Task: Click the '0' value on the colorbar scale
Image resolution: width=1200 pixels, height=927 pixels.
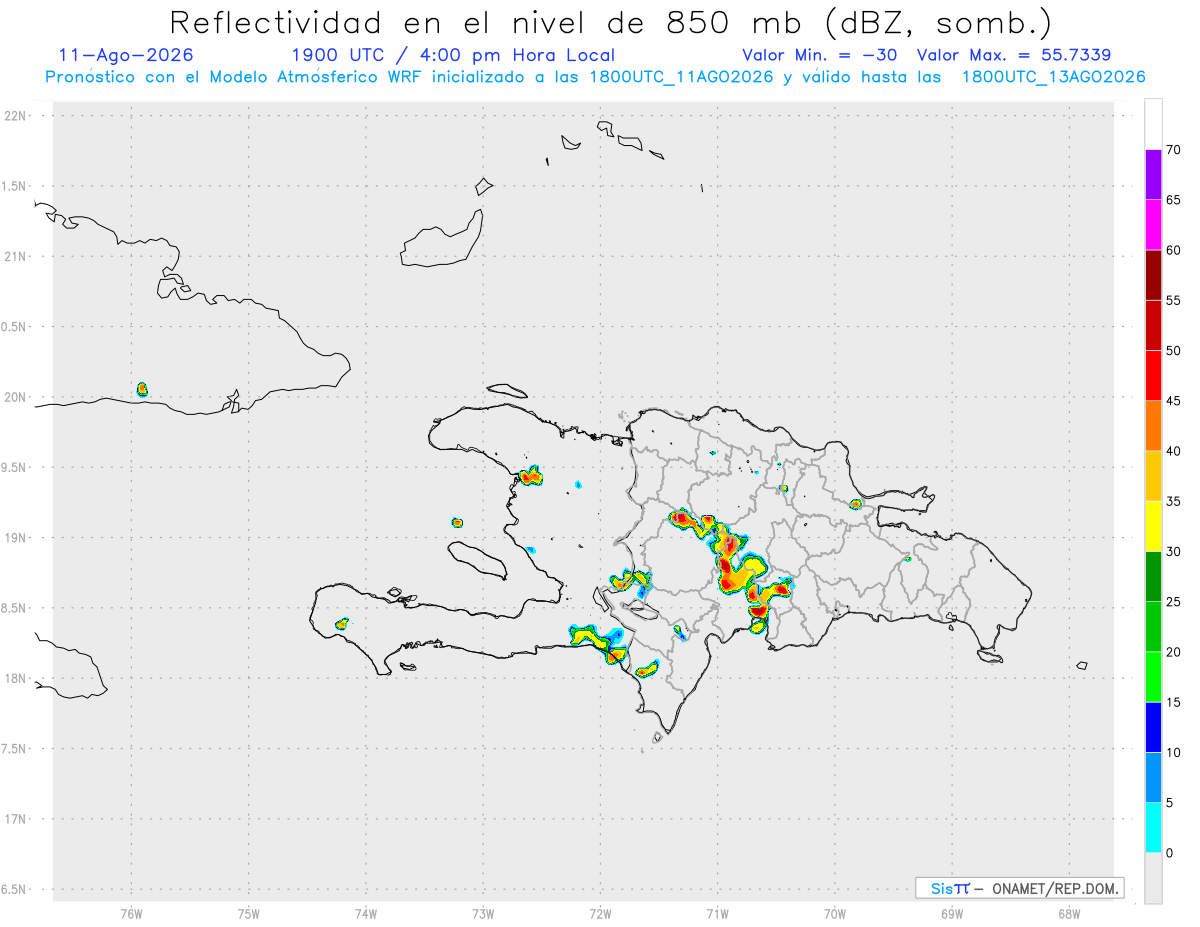Action: pyautogui.click(x=1170, y=853)
